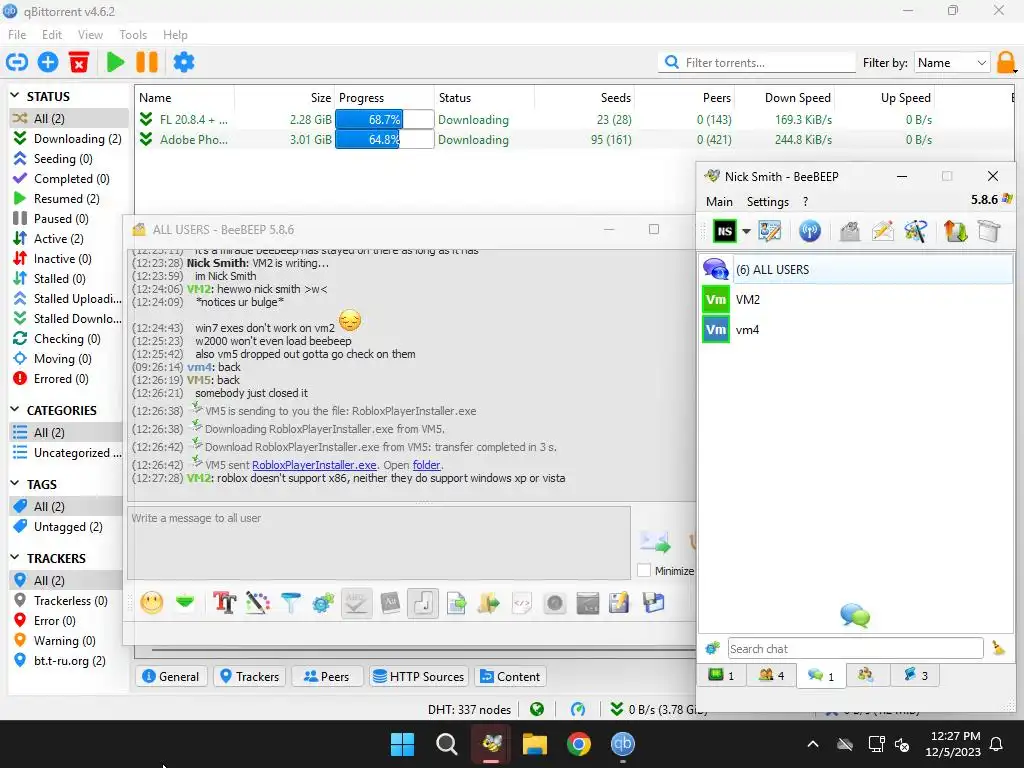
Task: Open the NS user status dropdown arrow
Action: 746,231
